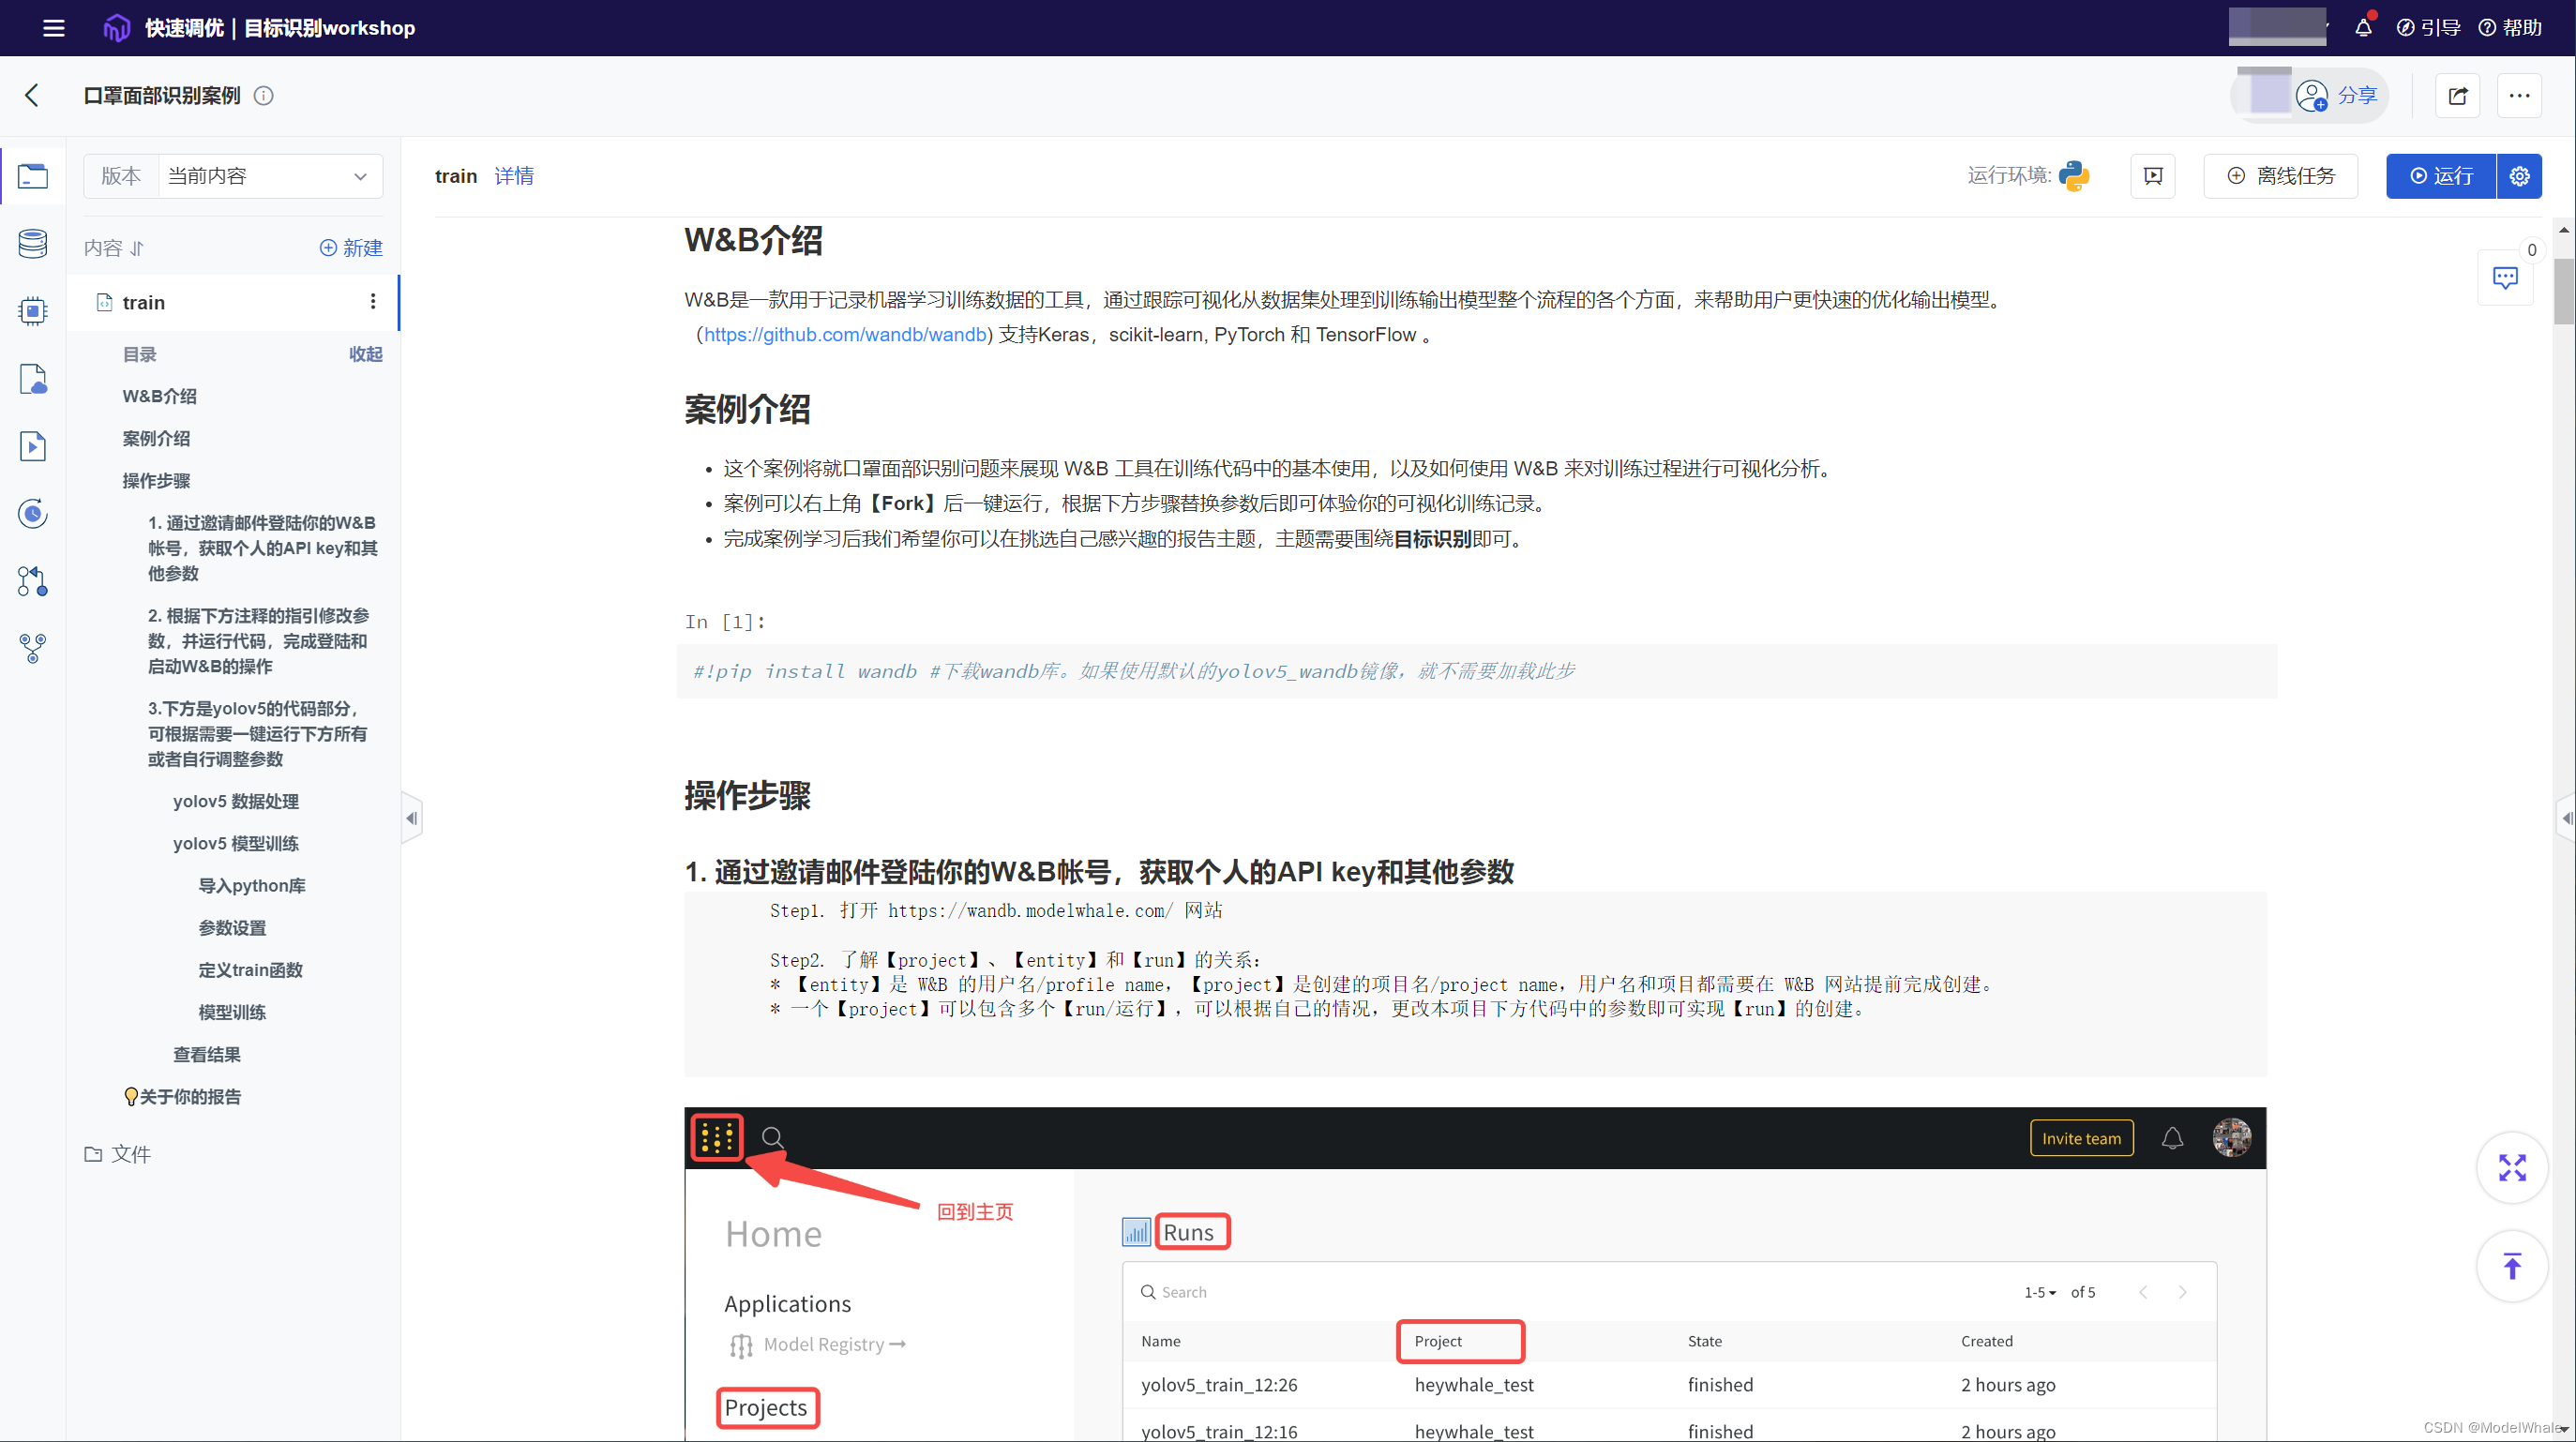Click the back-to-top arrow button
2576x1442 pixels.
point(2511,1266)
